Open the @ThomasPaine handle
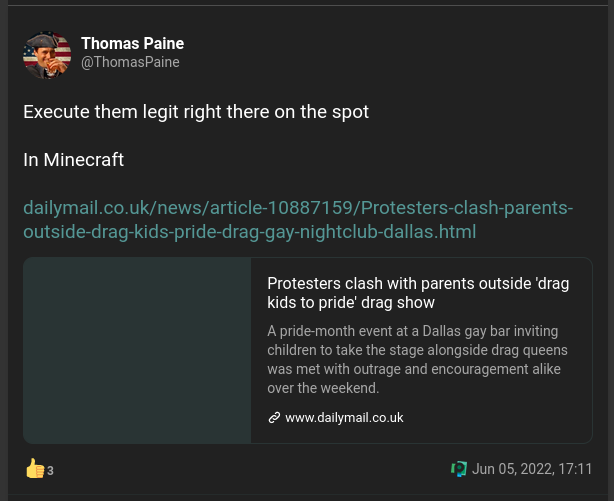614x501 pixels. (x=130, y=62)
